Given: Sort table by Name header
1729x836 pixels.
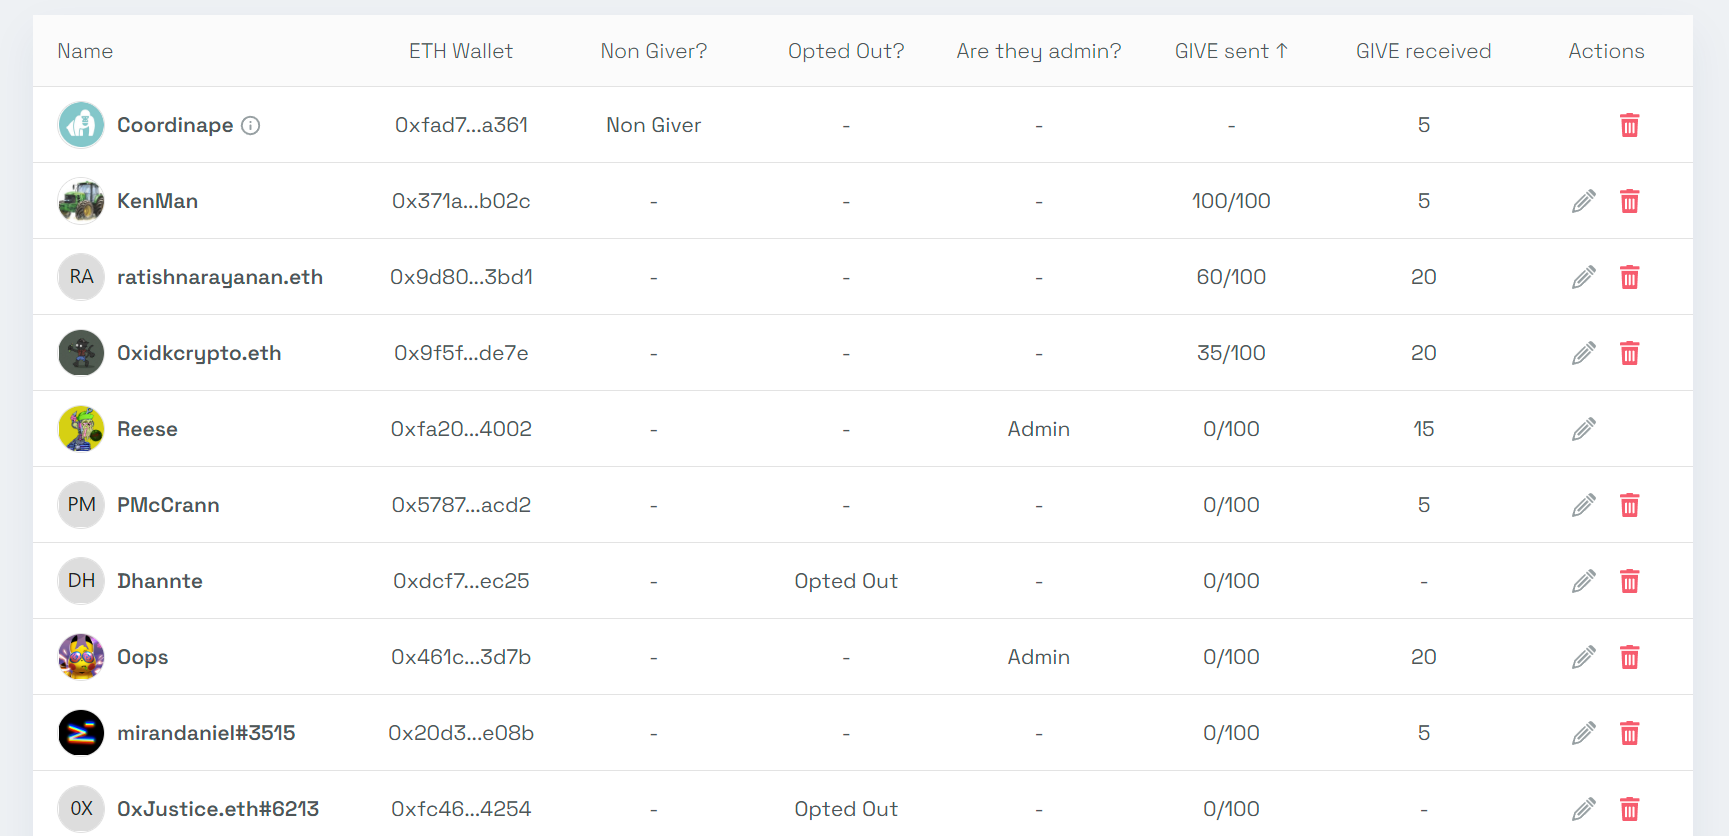Looking at the screenshot, I should 85,51.
